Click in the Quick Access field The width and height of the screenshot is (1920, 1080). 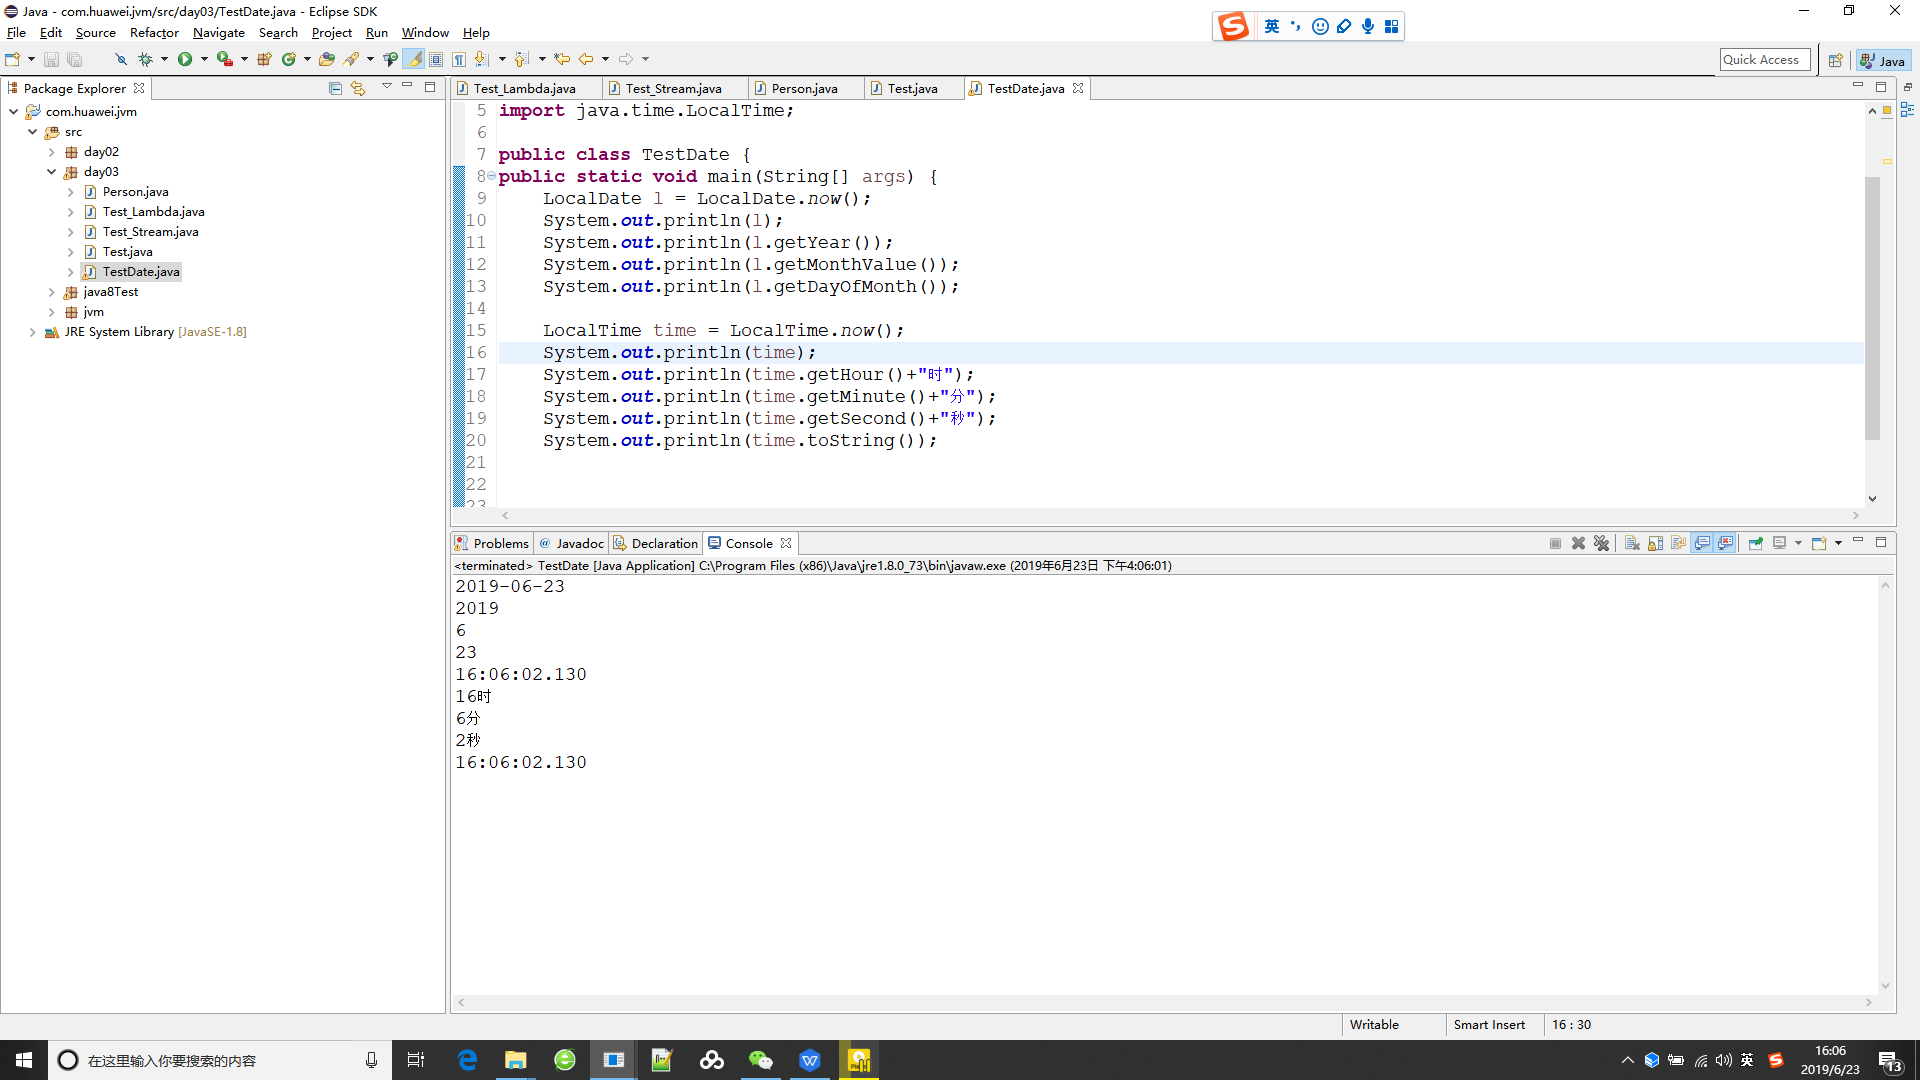[1764, 60]
